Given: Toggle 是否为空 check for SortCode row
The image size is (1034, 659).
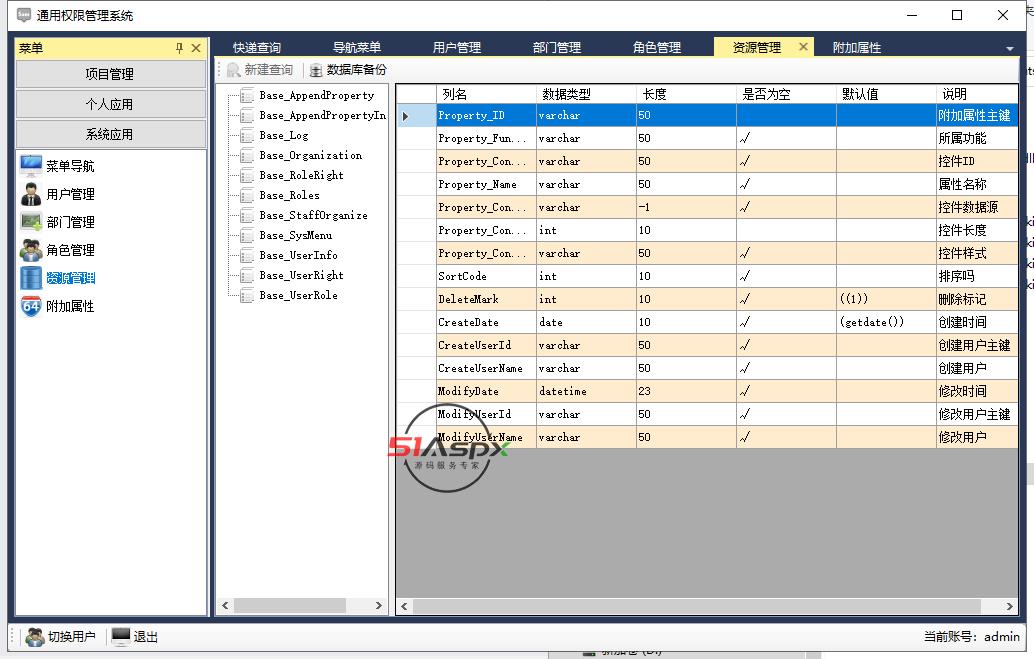Looking at the screenshot, I should click(745, 276).
